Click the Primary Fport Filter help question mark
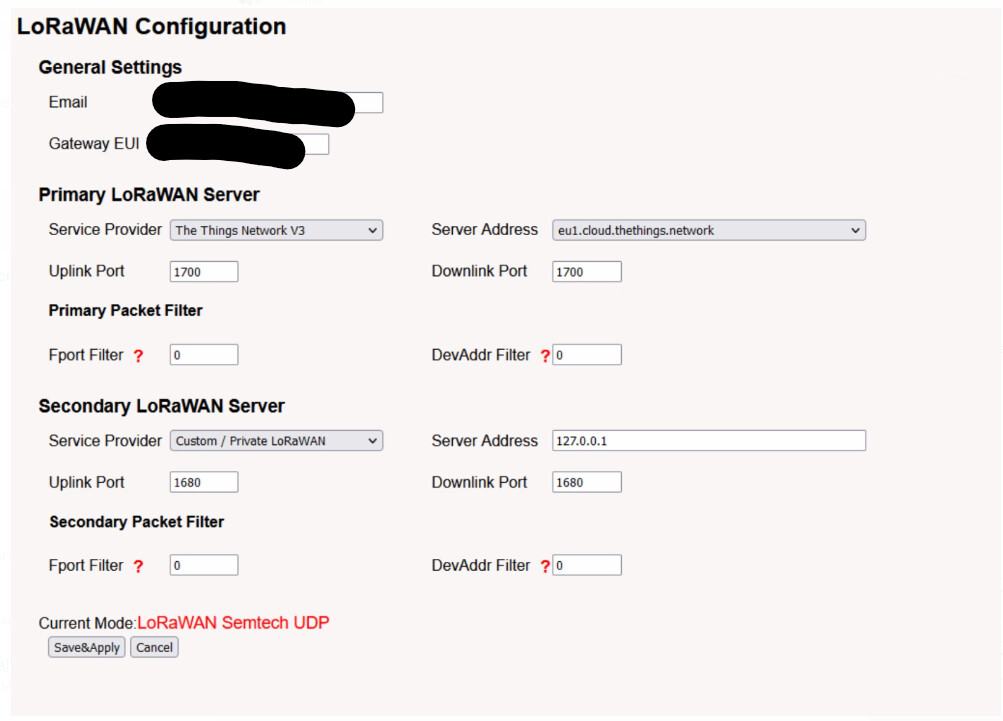This screenshot has width=1003, height=721. click(x=138, y=356)
